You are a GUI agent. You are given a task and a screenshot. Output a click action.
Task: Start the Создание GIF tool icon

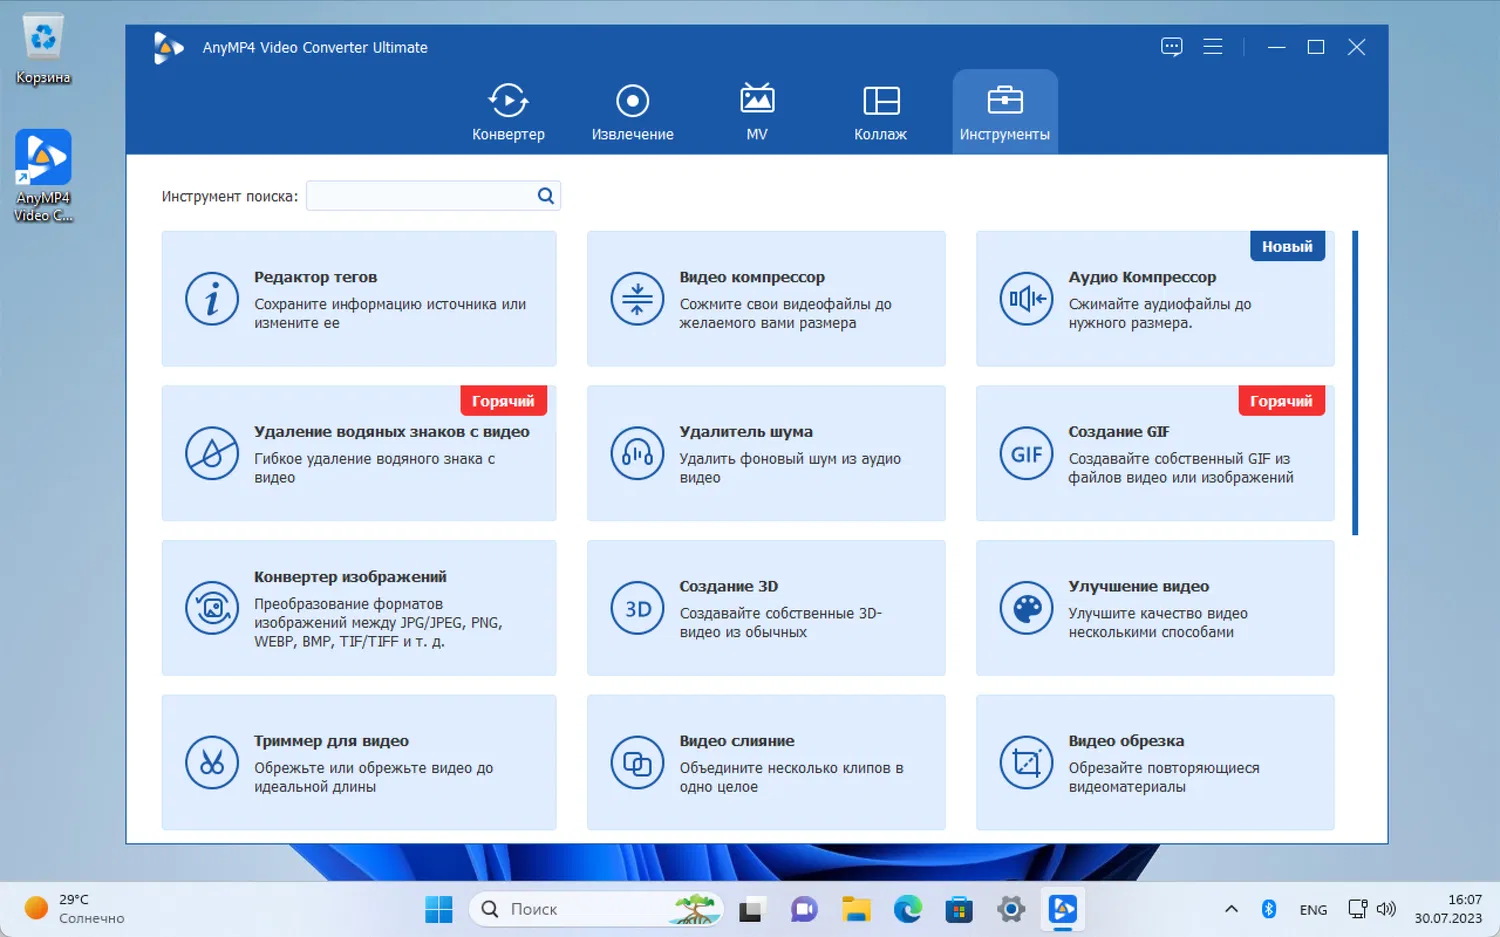click(x=1026, y=454)
